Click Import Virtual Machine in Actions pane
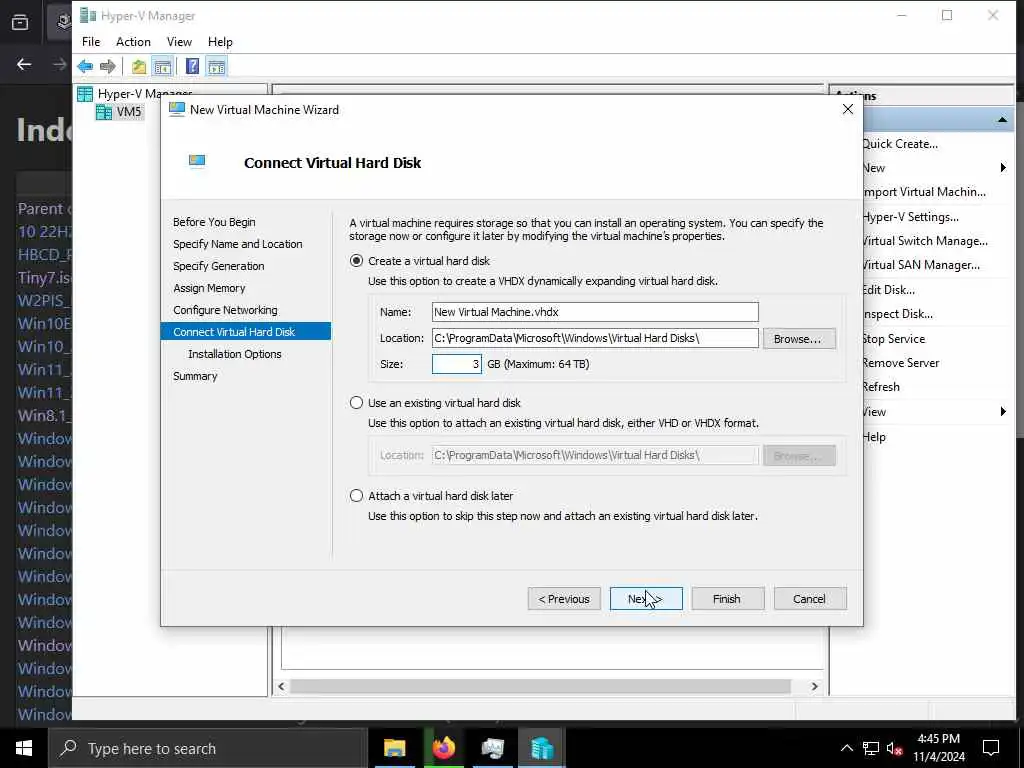 (x=924, y=192)
